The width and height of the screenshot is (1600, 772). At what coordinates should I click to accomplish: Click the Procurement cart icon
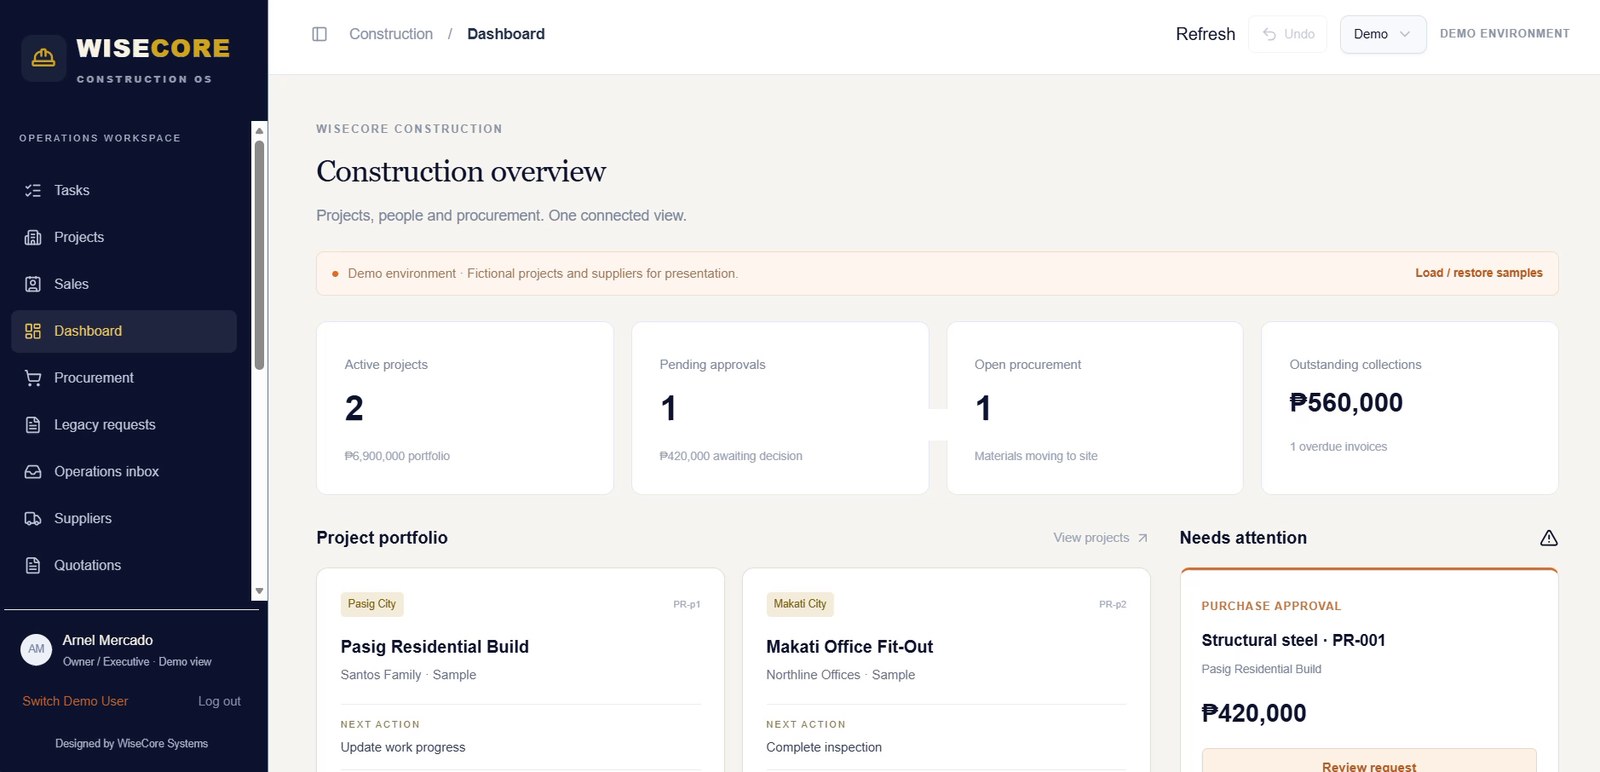[x=33, y=378]
